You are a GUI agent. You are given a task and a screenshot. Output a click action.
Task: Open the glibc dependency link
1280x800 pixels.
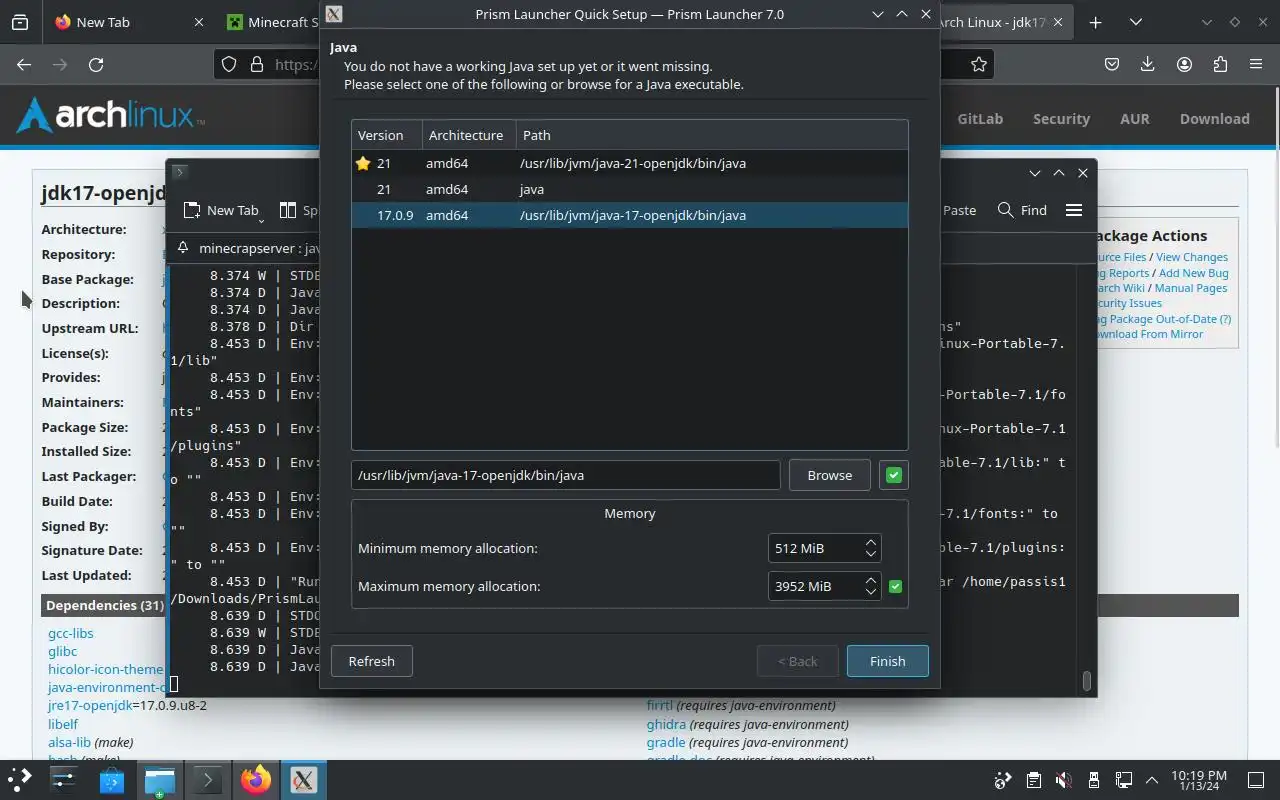[x=62, y=651]
